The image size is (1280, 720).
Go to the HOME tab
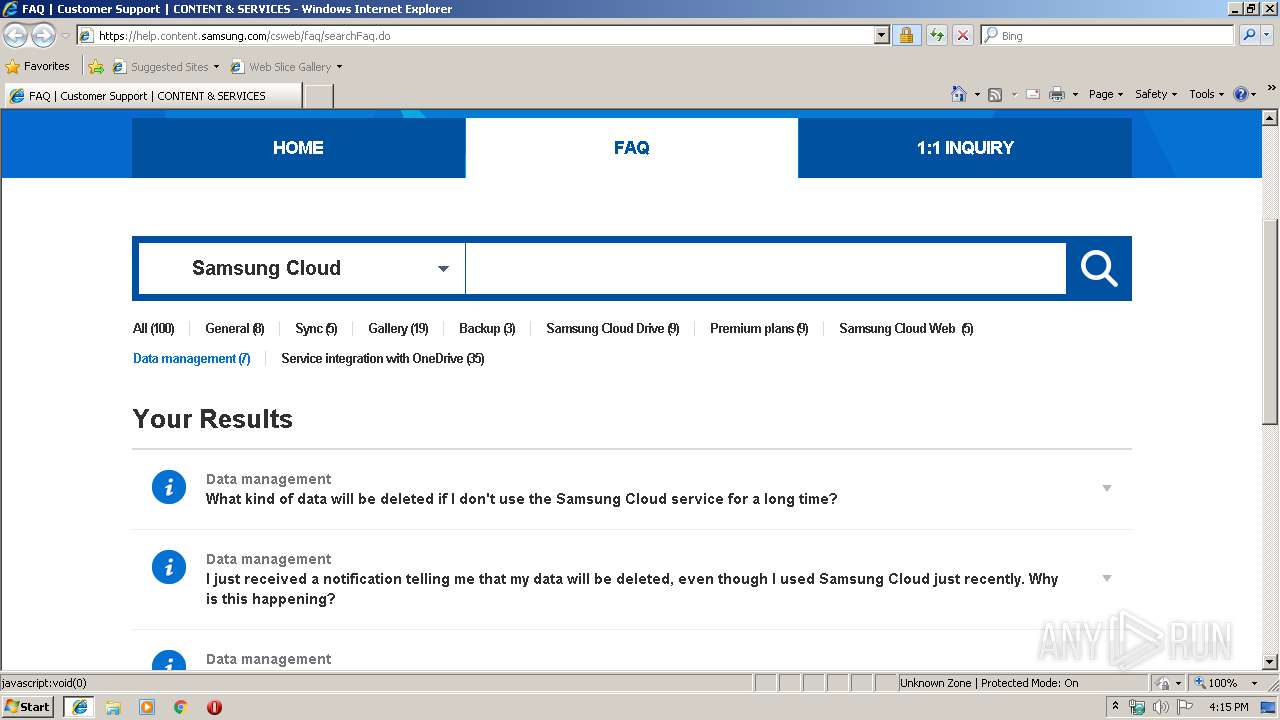click(x=298, y=147)
